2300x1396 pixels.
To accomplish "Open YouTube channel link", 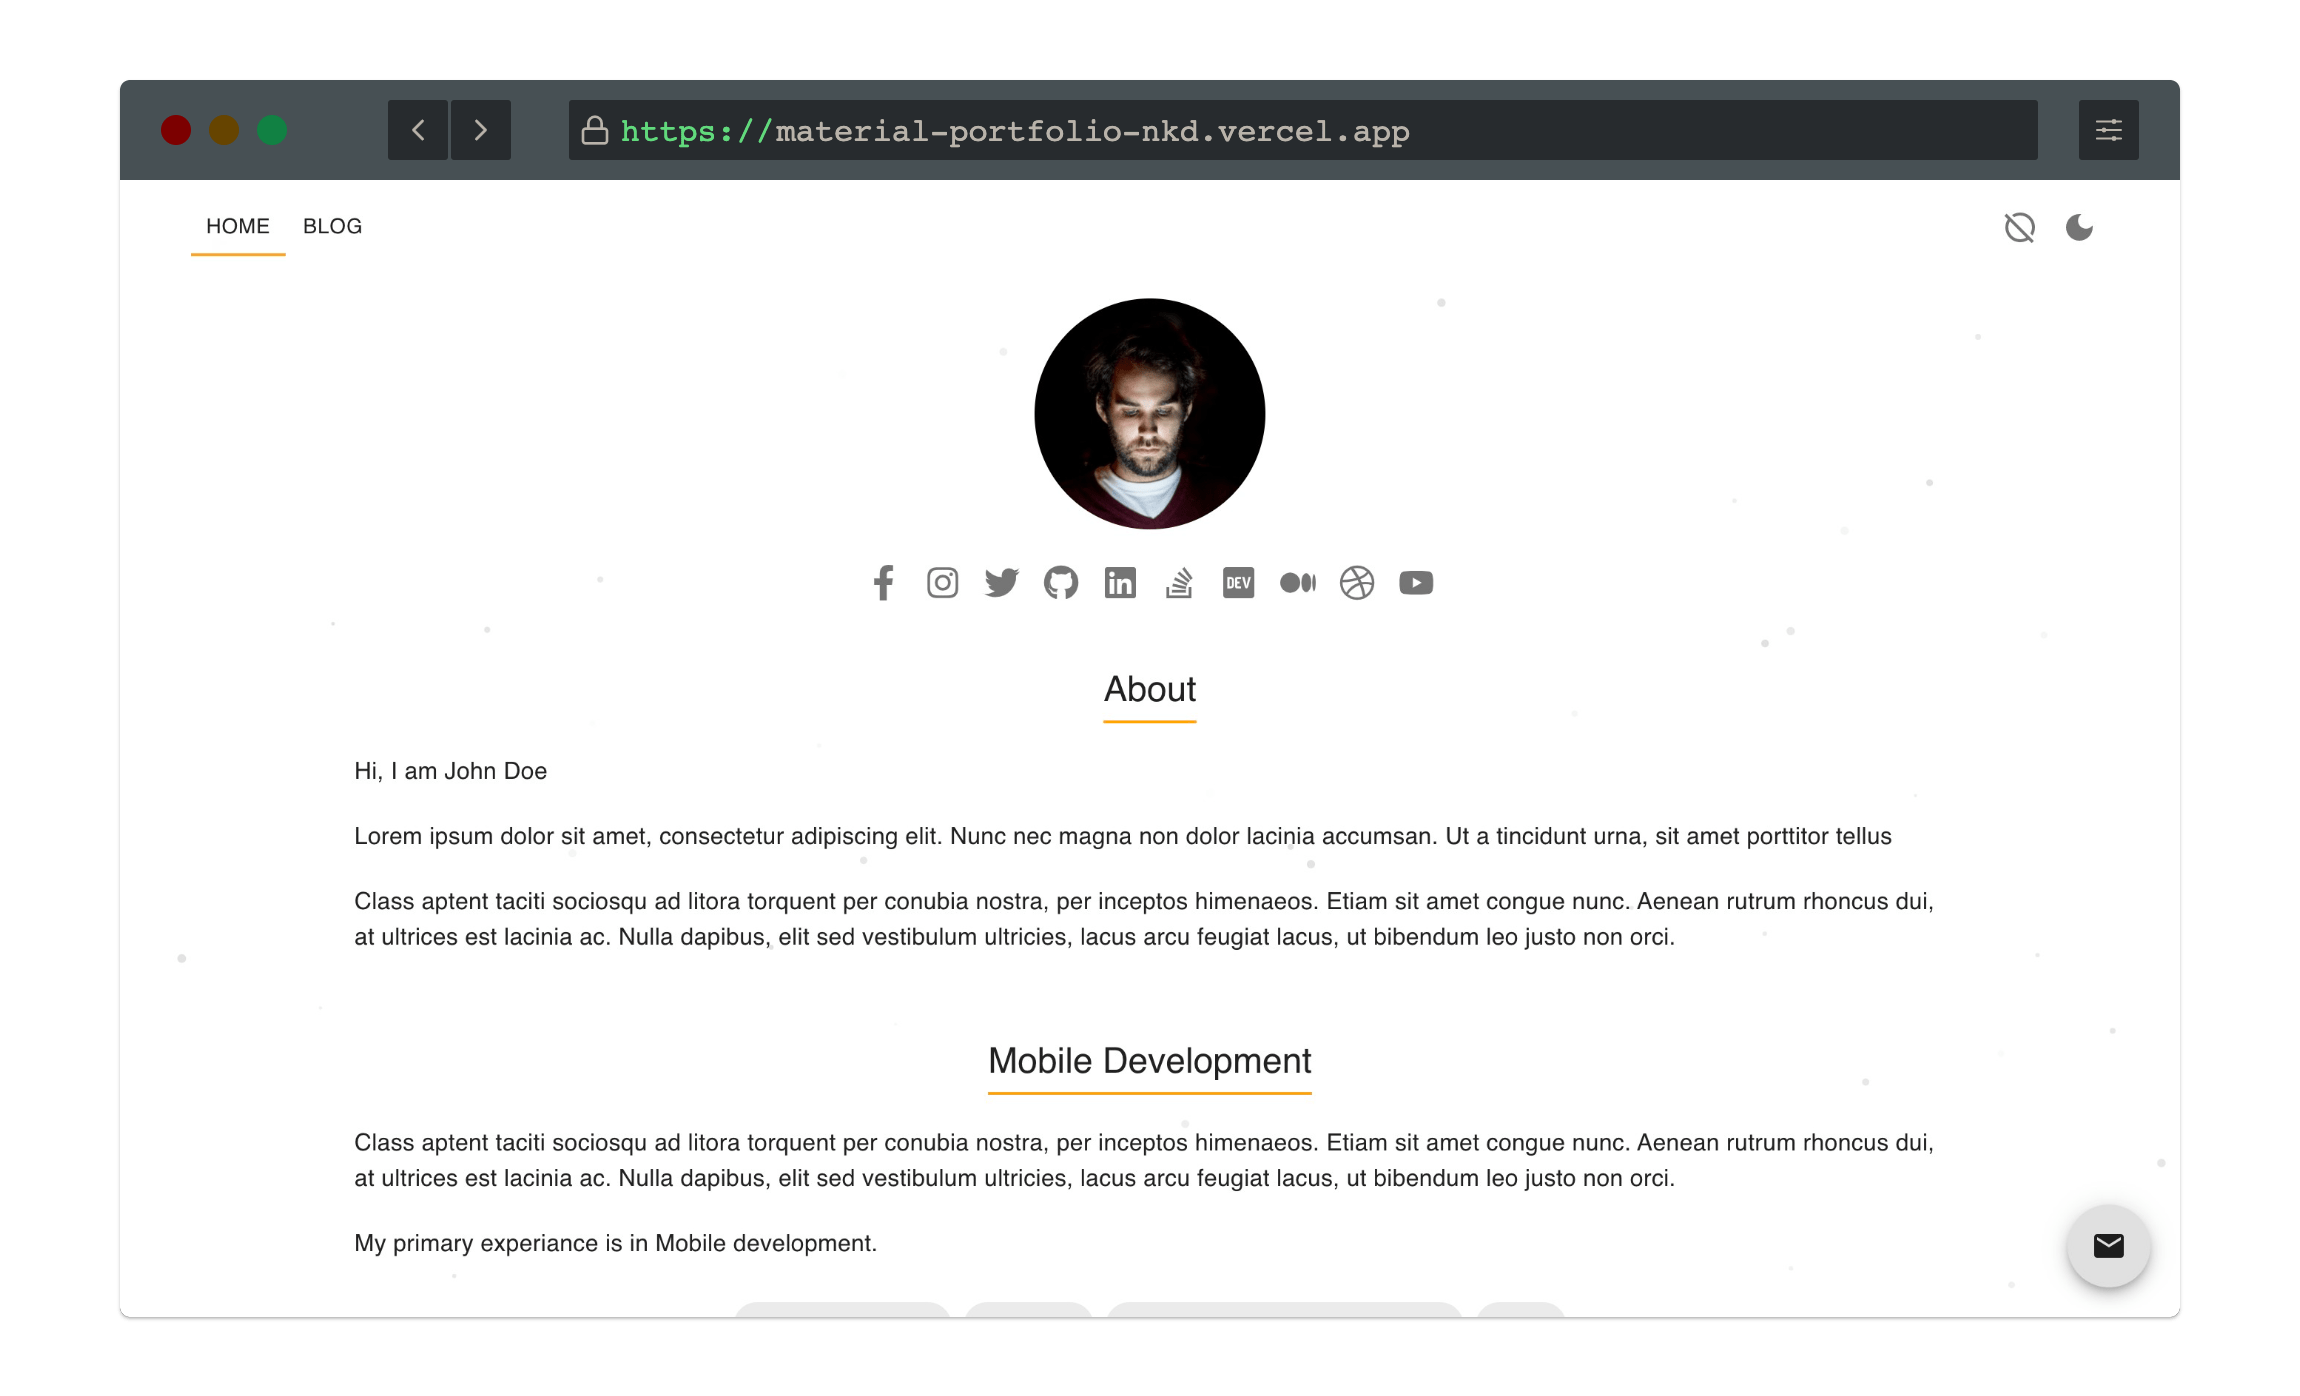I will [x=1416, y=581].
